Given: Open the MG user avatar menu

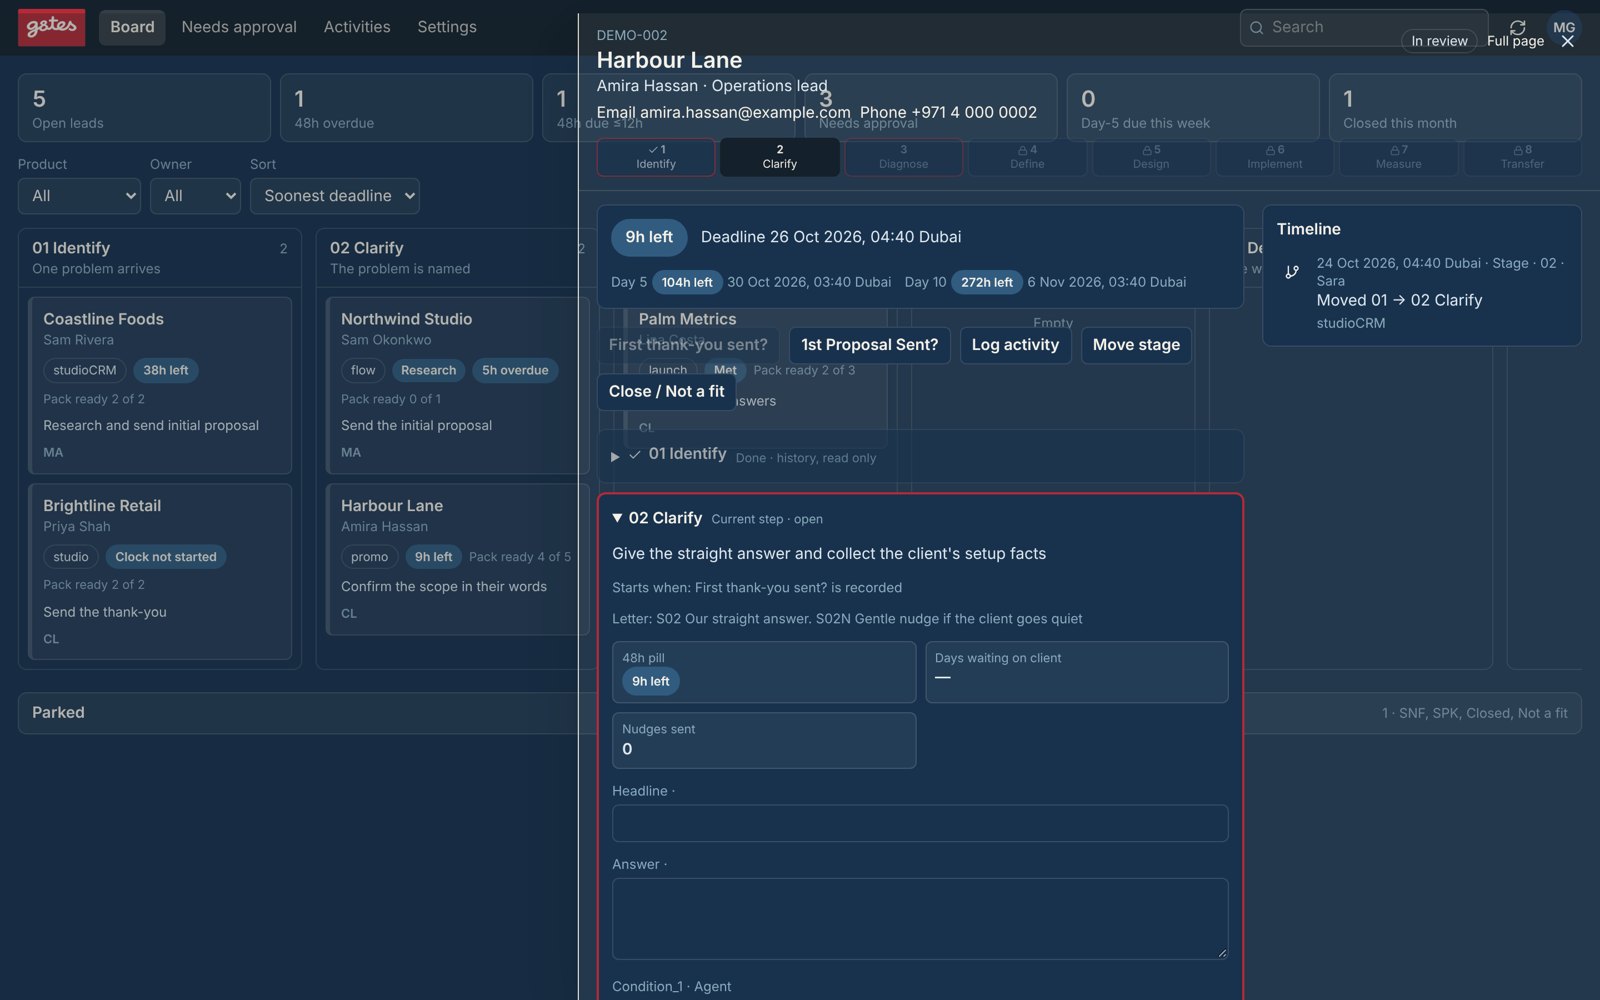Looking at the screenshot, I should click(x=1564, y=27).
